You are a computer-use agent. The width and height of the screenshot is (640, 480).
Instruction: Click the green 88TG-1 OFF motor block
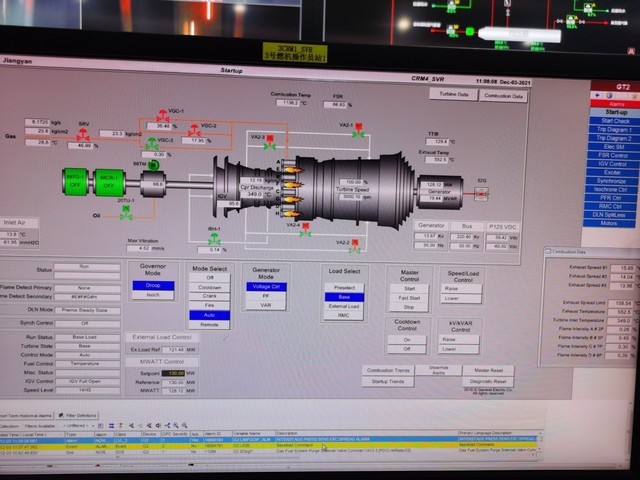click(x=75, y=182)
